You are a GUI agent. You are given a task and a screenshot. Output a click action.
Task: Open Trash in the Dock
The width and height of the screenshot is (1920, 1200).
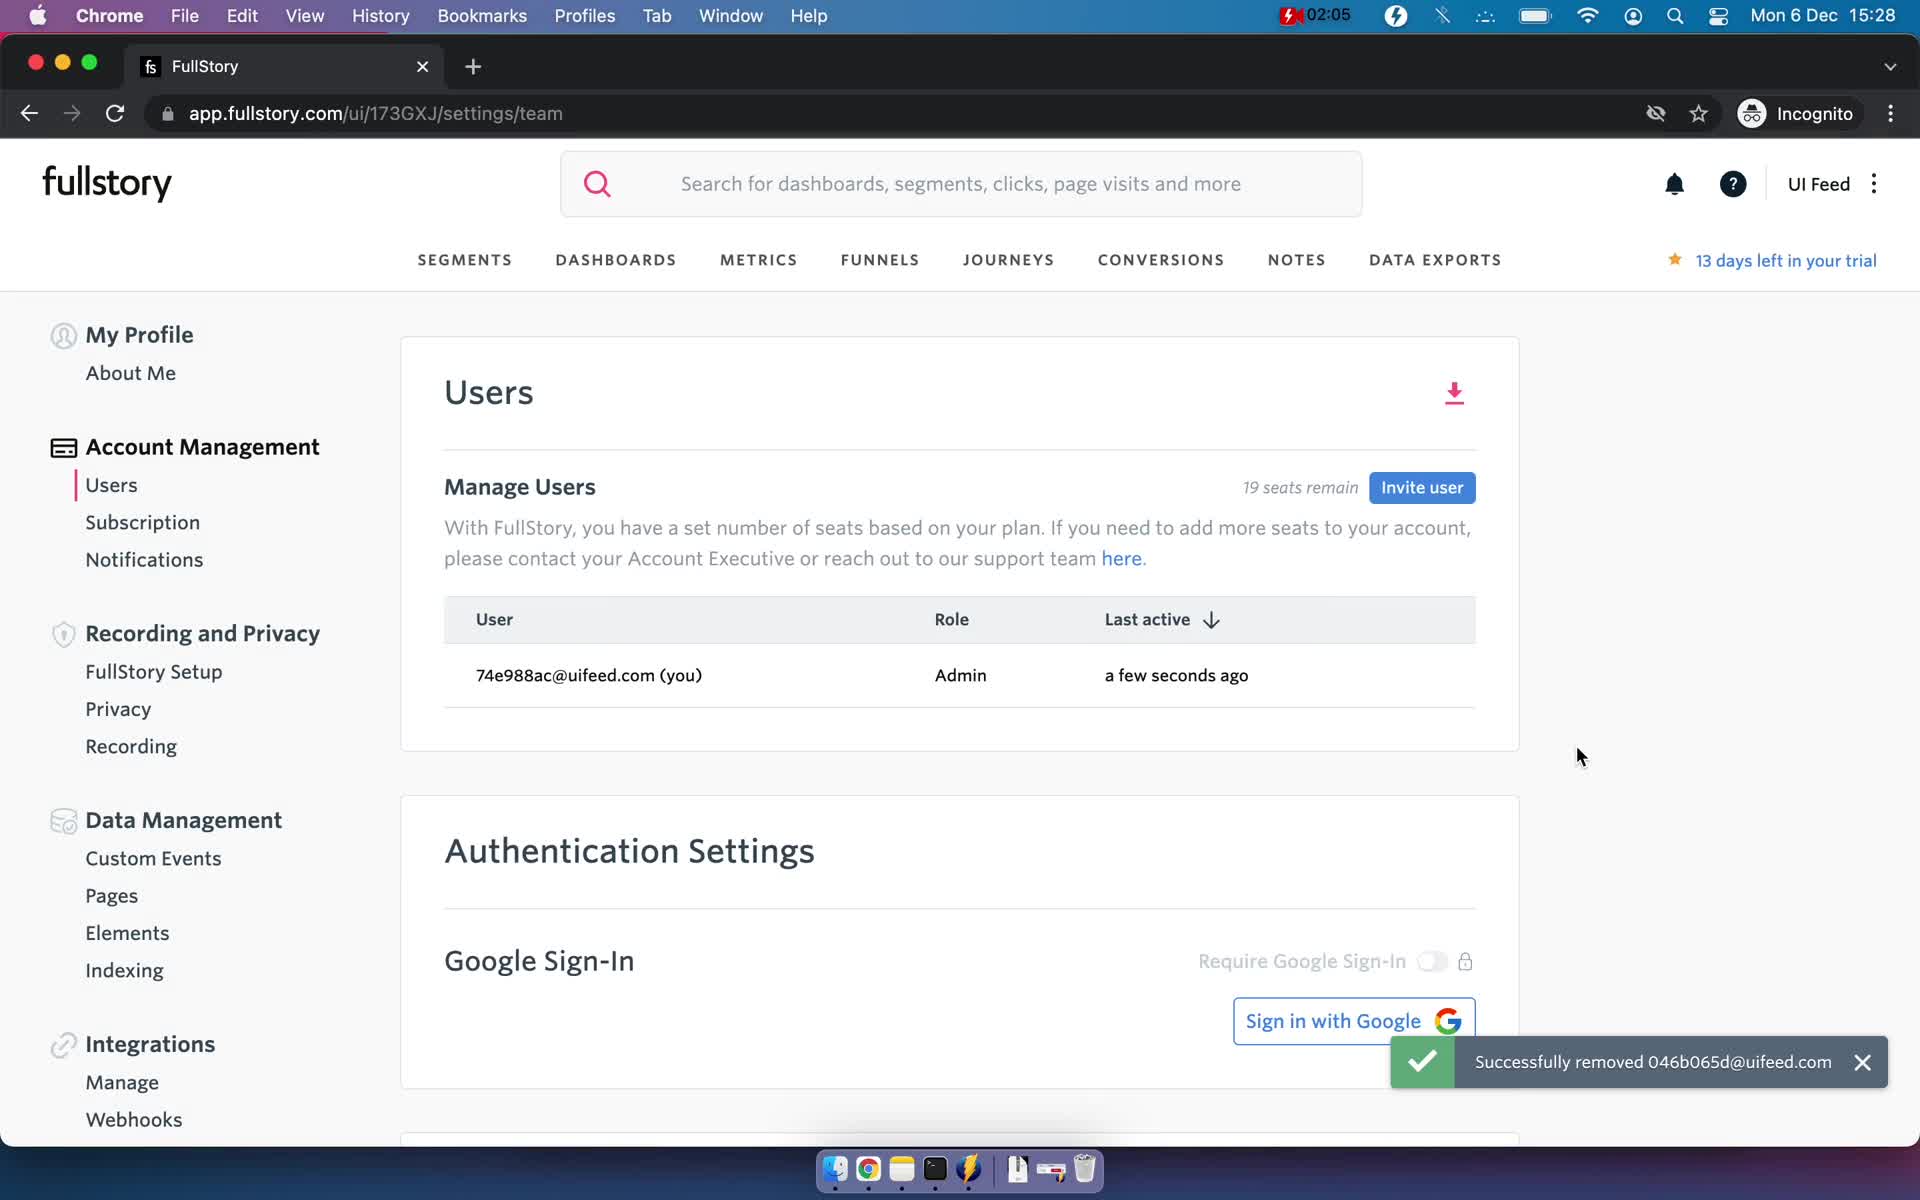pos(1085,1169)
